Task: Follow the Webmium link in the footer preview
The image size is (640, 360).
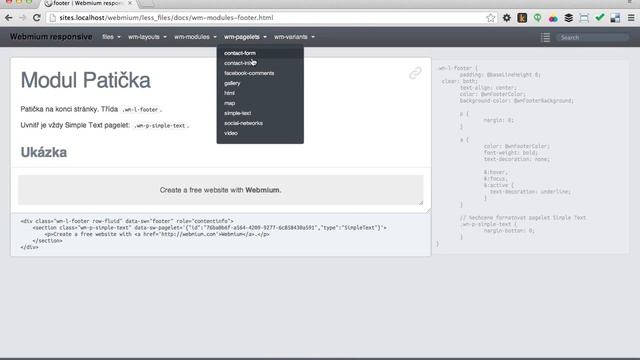Action: point(262,190)
